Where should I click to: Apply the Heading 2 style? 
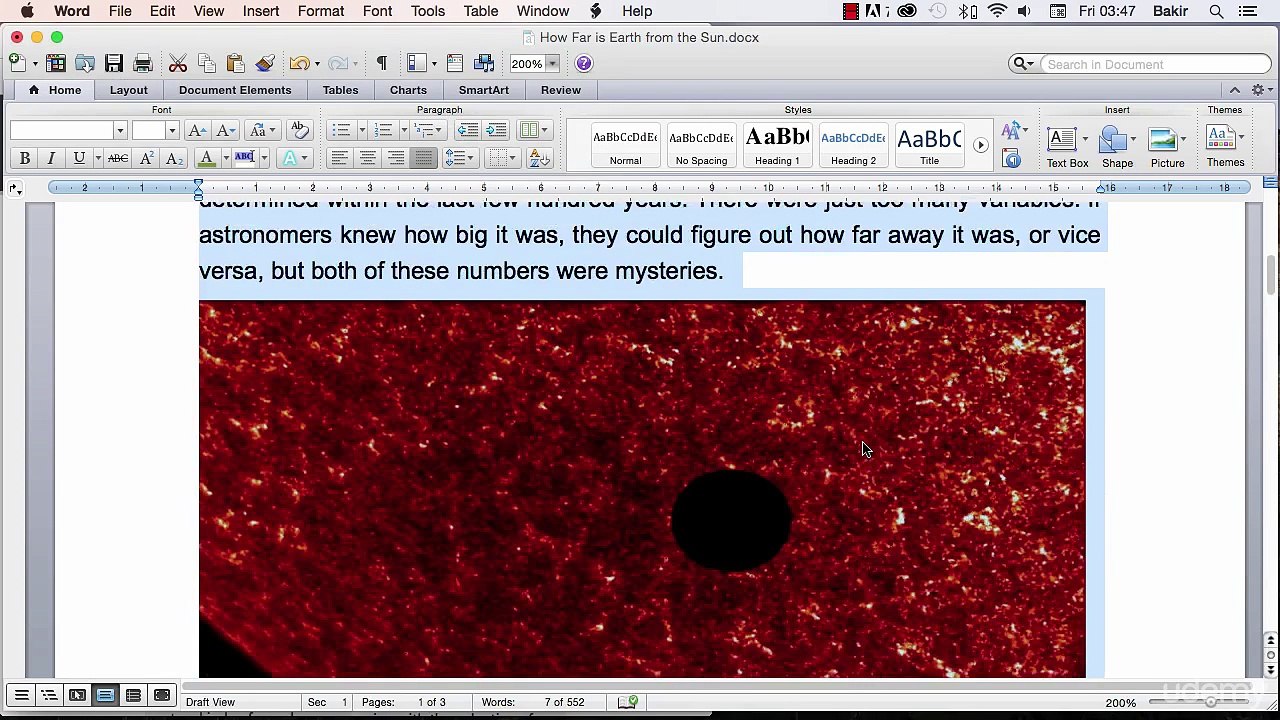coord(853,146)
